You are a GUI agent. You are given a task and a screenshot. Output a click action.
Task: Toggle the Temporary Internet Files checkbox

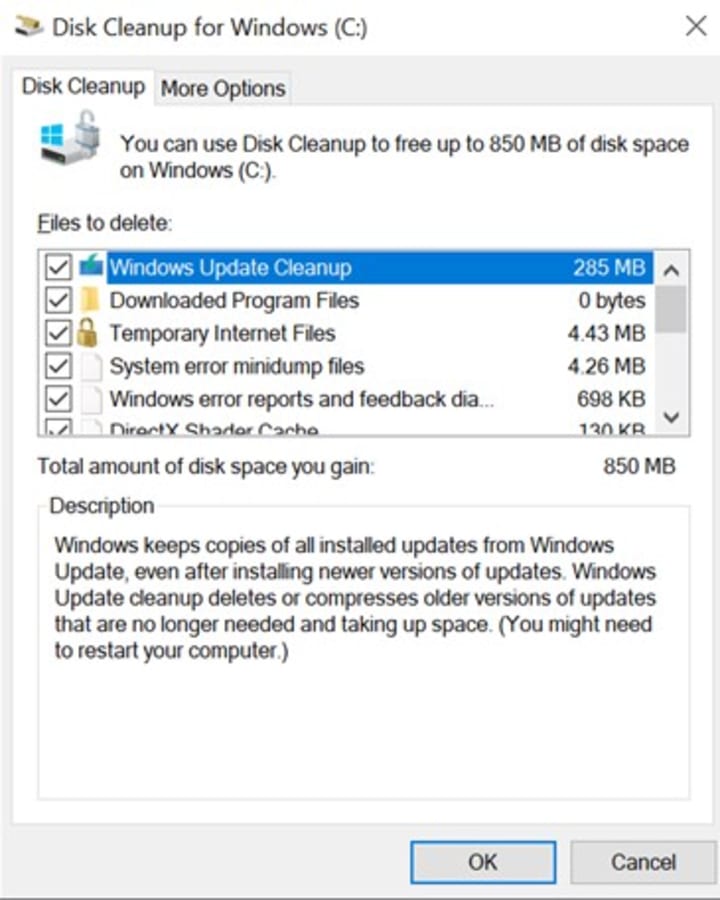[58, 333]
